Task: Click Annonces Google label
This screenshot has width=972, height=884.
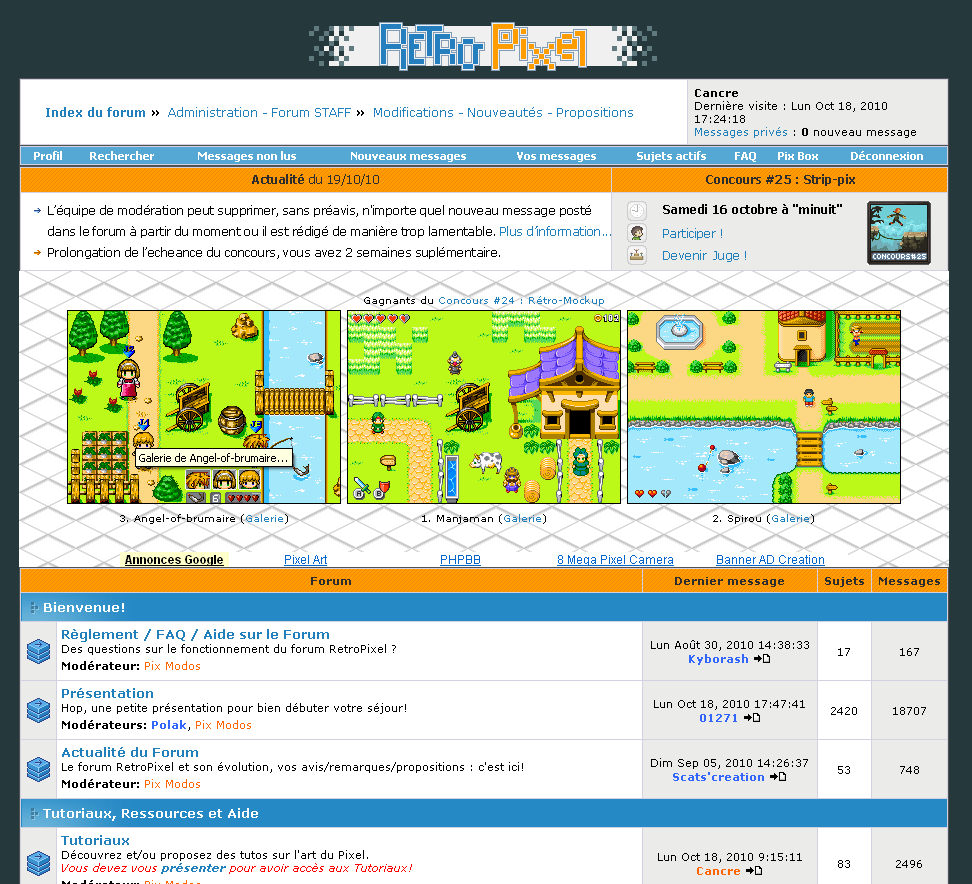Action: pyautogui.click(x=174, y=560)
